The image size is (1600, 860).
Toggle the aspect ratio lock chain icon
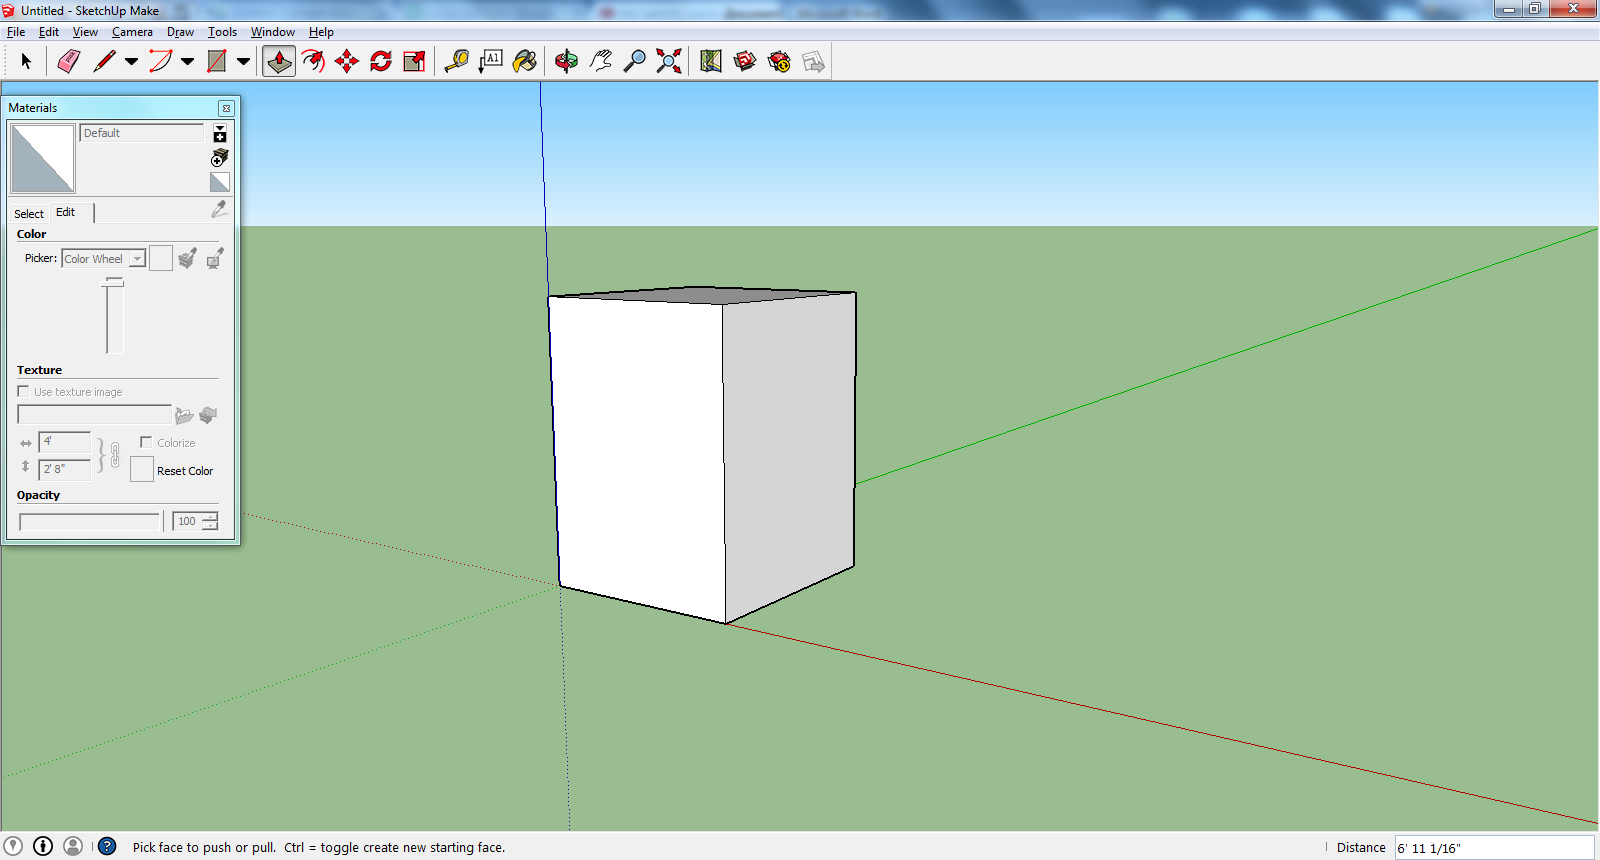(x=115, y=455)
